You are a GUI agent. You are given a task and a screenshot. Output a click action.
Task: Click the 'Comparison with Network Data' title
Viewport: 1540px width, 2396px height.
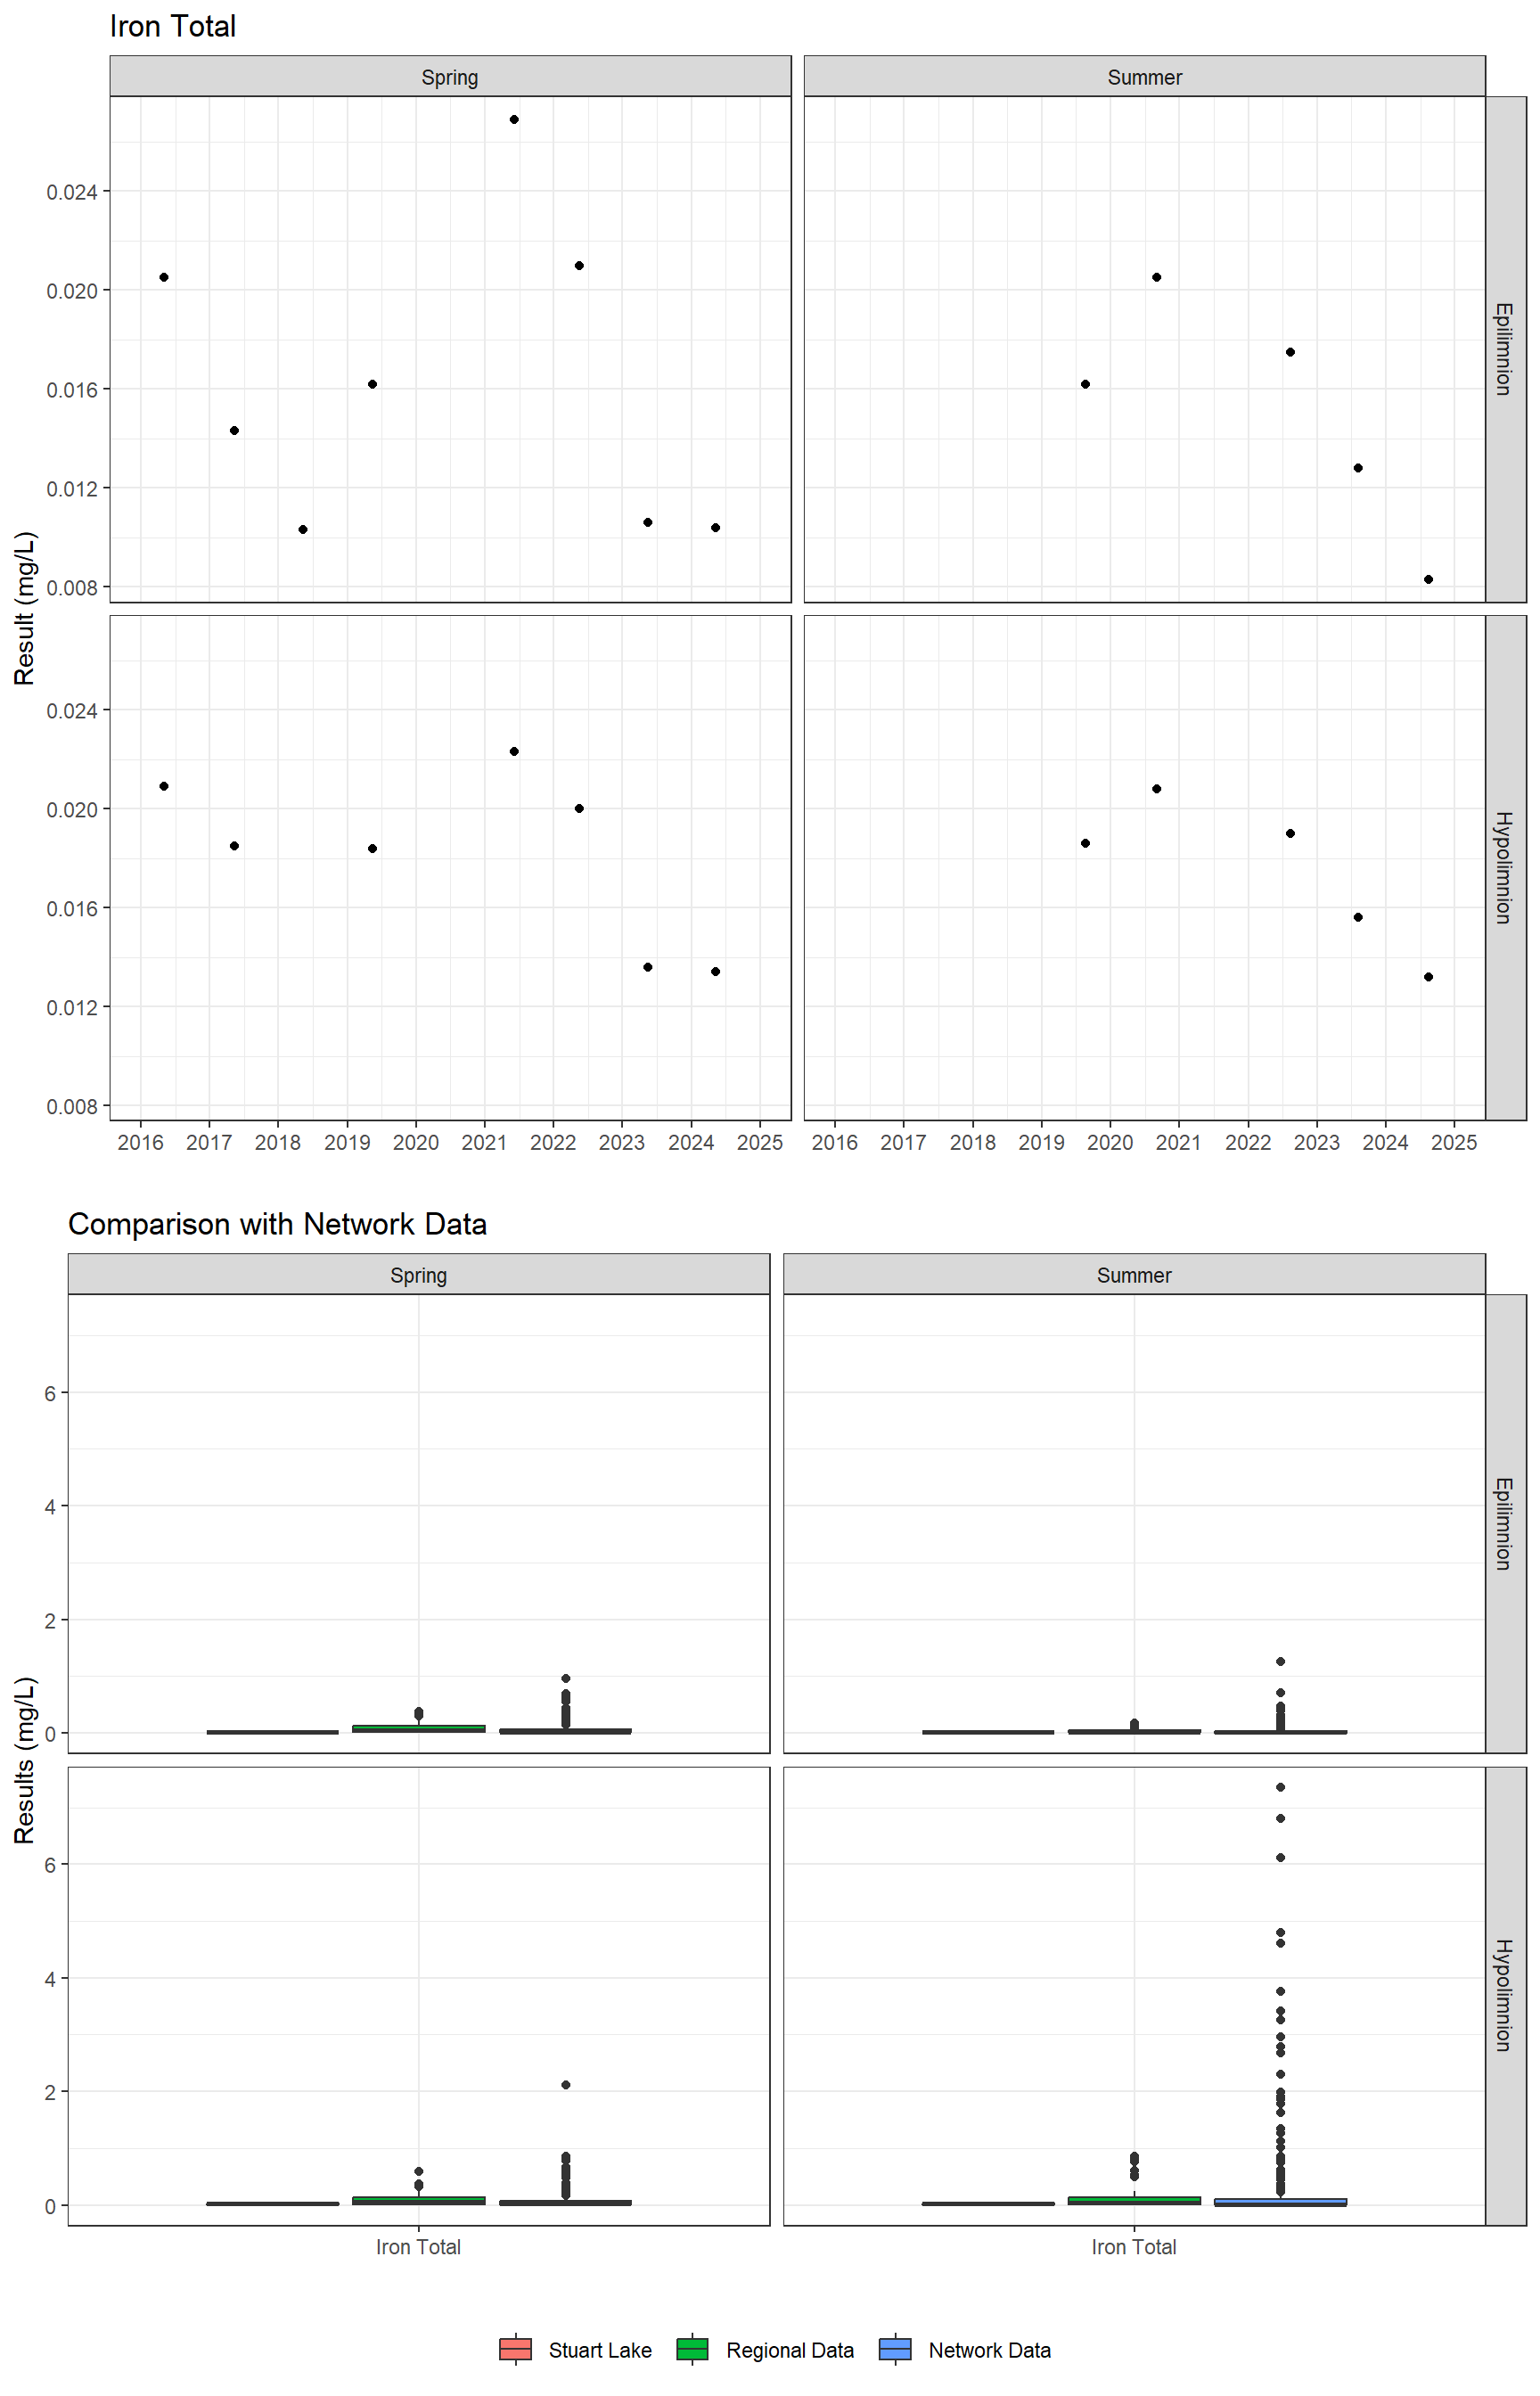pos(277,1224)
